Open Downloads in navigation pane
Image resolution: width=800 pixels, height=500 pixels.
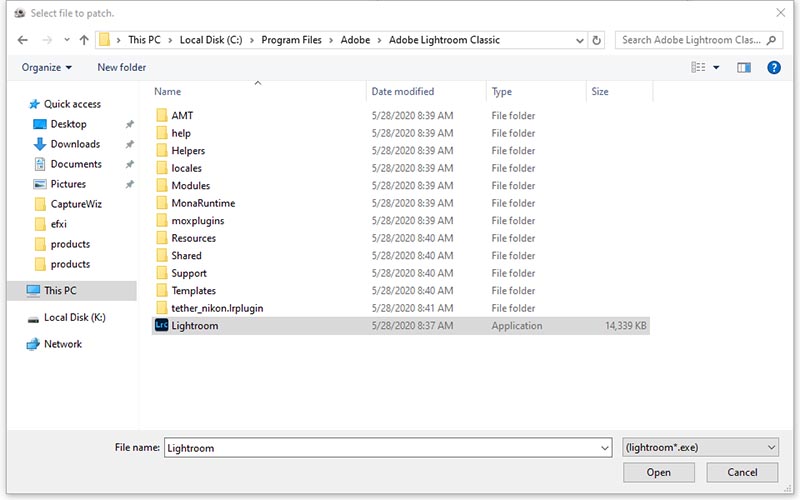(x=75, y=144)
